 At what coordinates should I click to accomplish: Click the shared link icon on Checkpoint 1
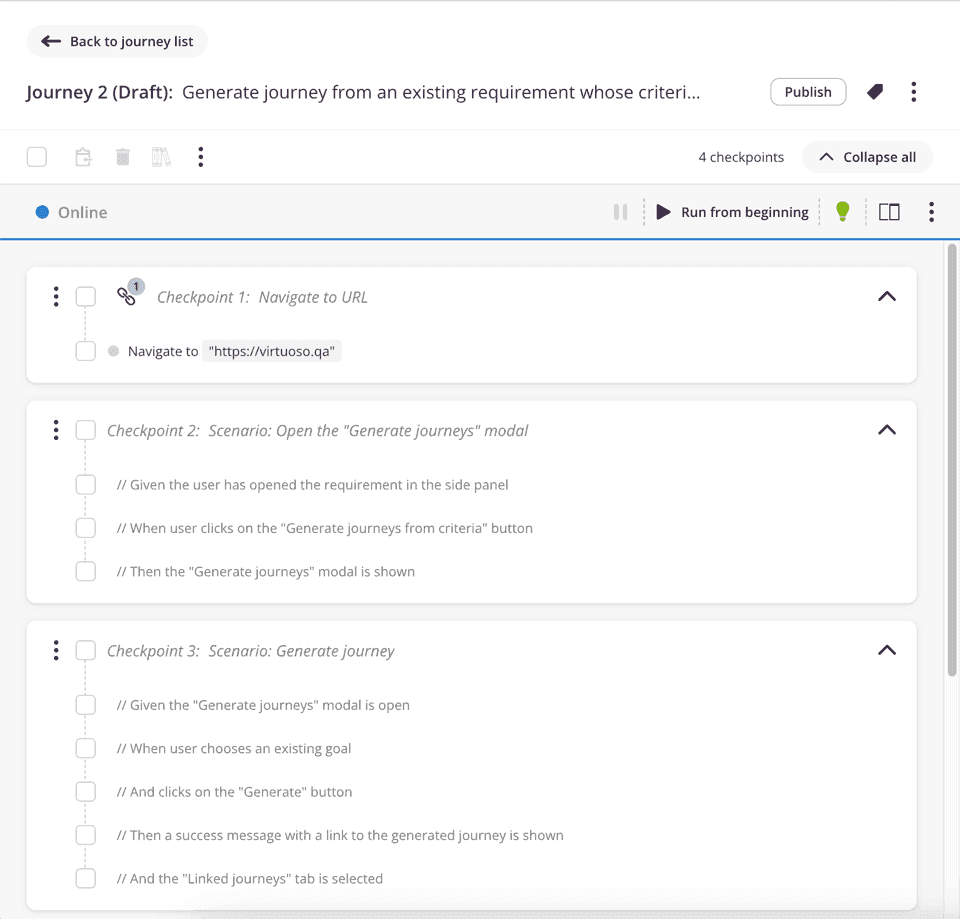point(127,296)
